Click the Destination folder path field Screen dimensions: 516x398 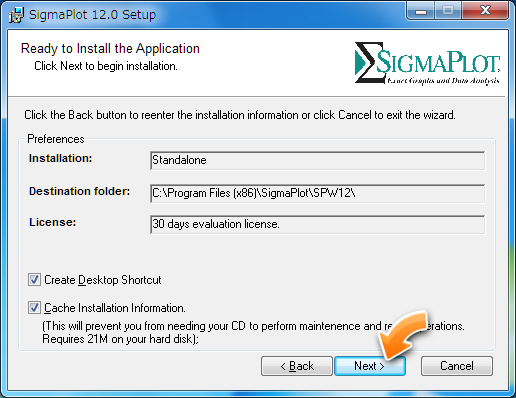pos(318,193)
